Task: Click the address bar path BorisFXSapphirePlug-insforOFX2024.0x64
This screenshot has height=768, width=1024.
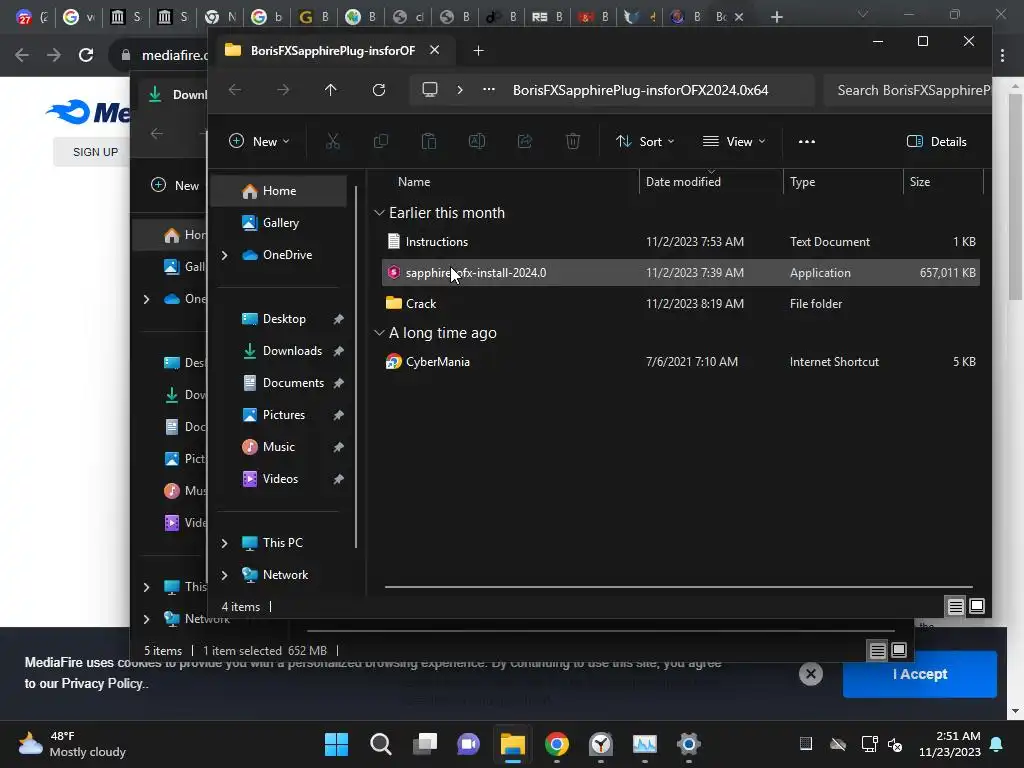Action: [640, 90]
